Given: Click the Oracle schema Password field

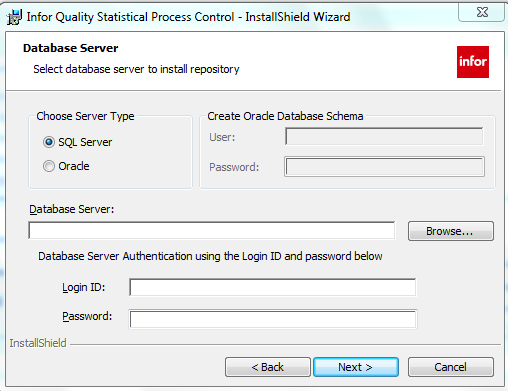Looking at the screenshot, I should coord(384,166).
